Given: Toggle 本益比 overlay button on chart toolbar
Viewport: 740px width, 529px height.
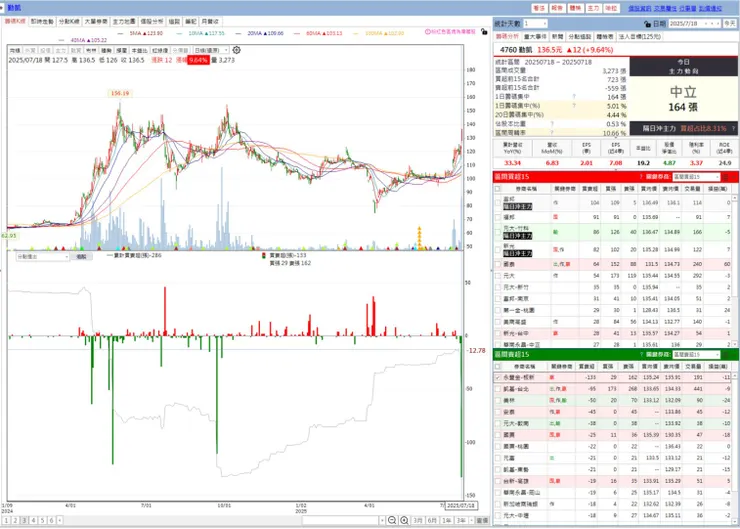Looking at the screenshot, I should click(x=139, y=50).
